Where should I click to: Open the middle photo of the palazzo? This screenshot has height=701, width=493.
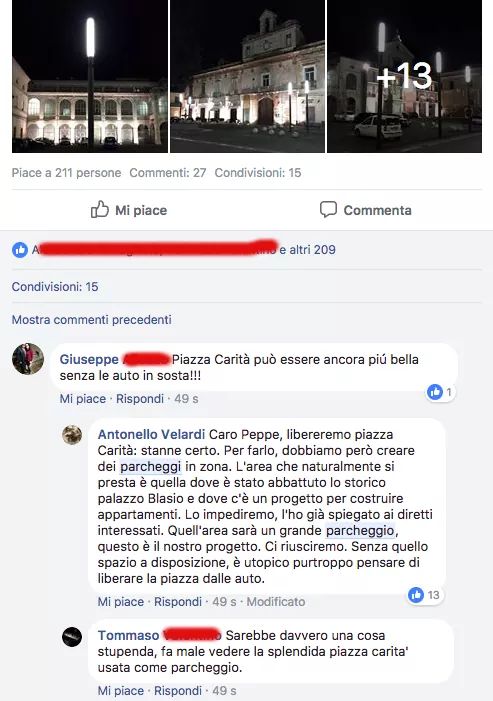click(x=248, y=76)
